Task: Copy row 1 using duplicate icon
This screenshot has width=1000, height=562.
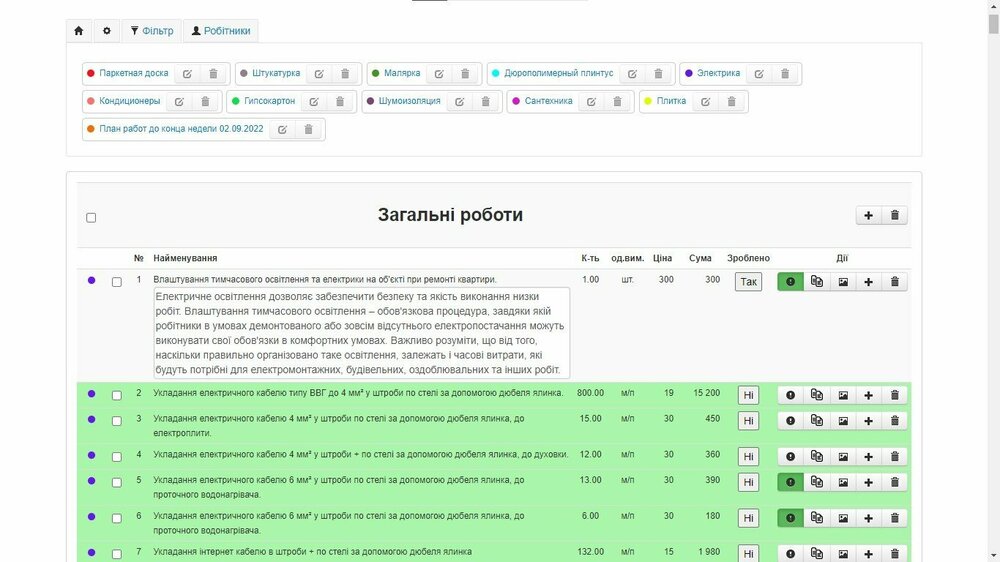Action: point(817,282)
